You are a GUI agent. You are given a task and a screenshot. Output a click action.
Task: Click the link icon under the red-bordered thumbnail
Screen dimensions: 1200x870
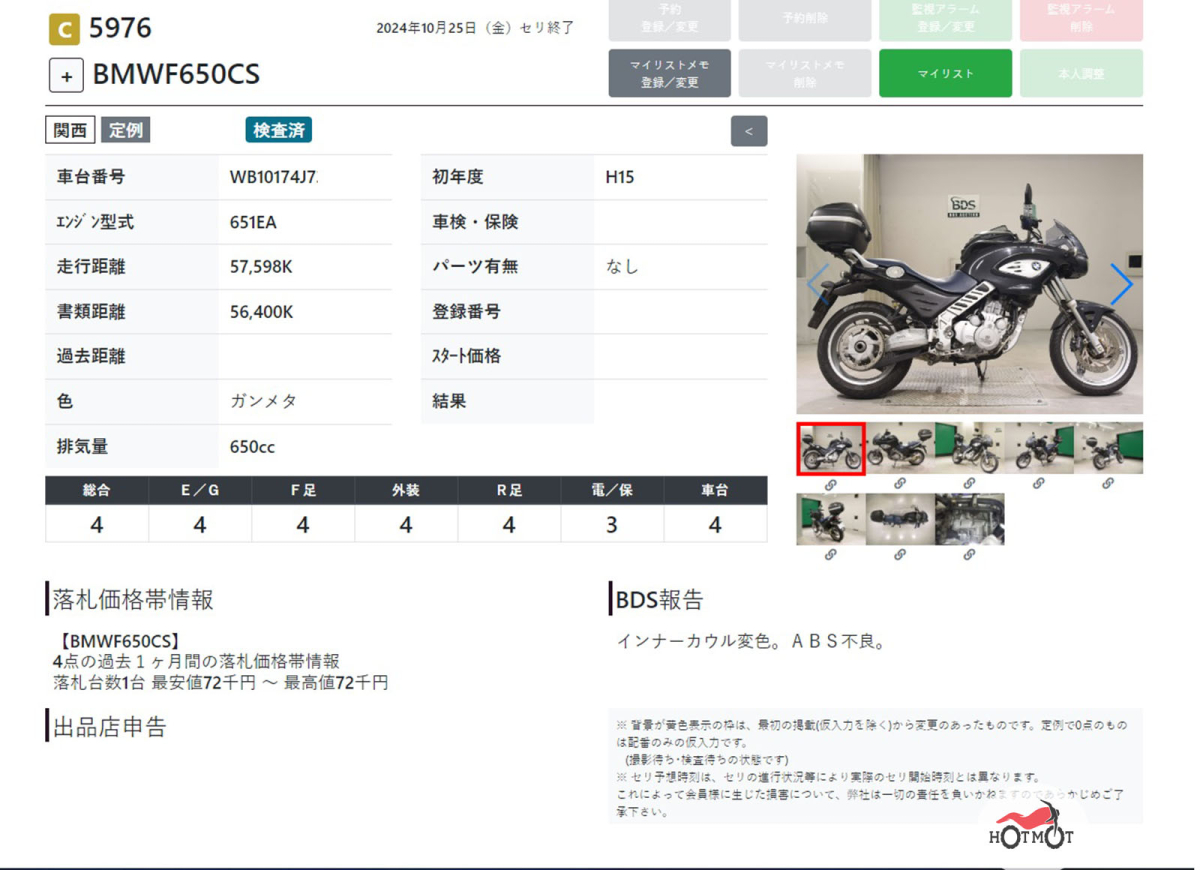coord(830,484)
